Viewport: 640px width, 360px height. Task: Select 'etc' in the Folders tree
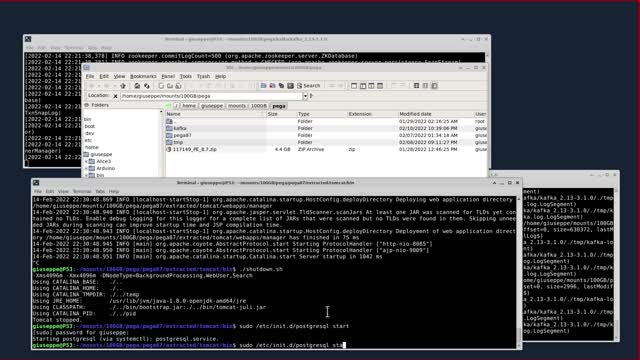(x=88, y=140)
